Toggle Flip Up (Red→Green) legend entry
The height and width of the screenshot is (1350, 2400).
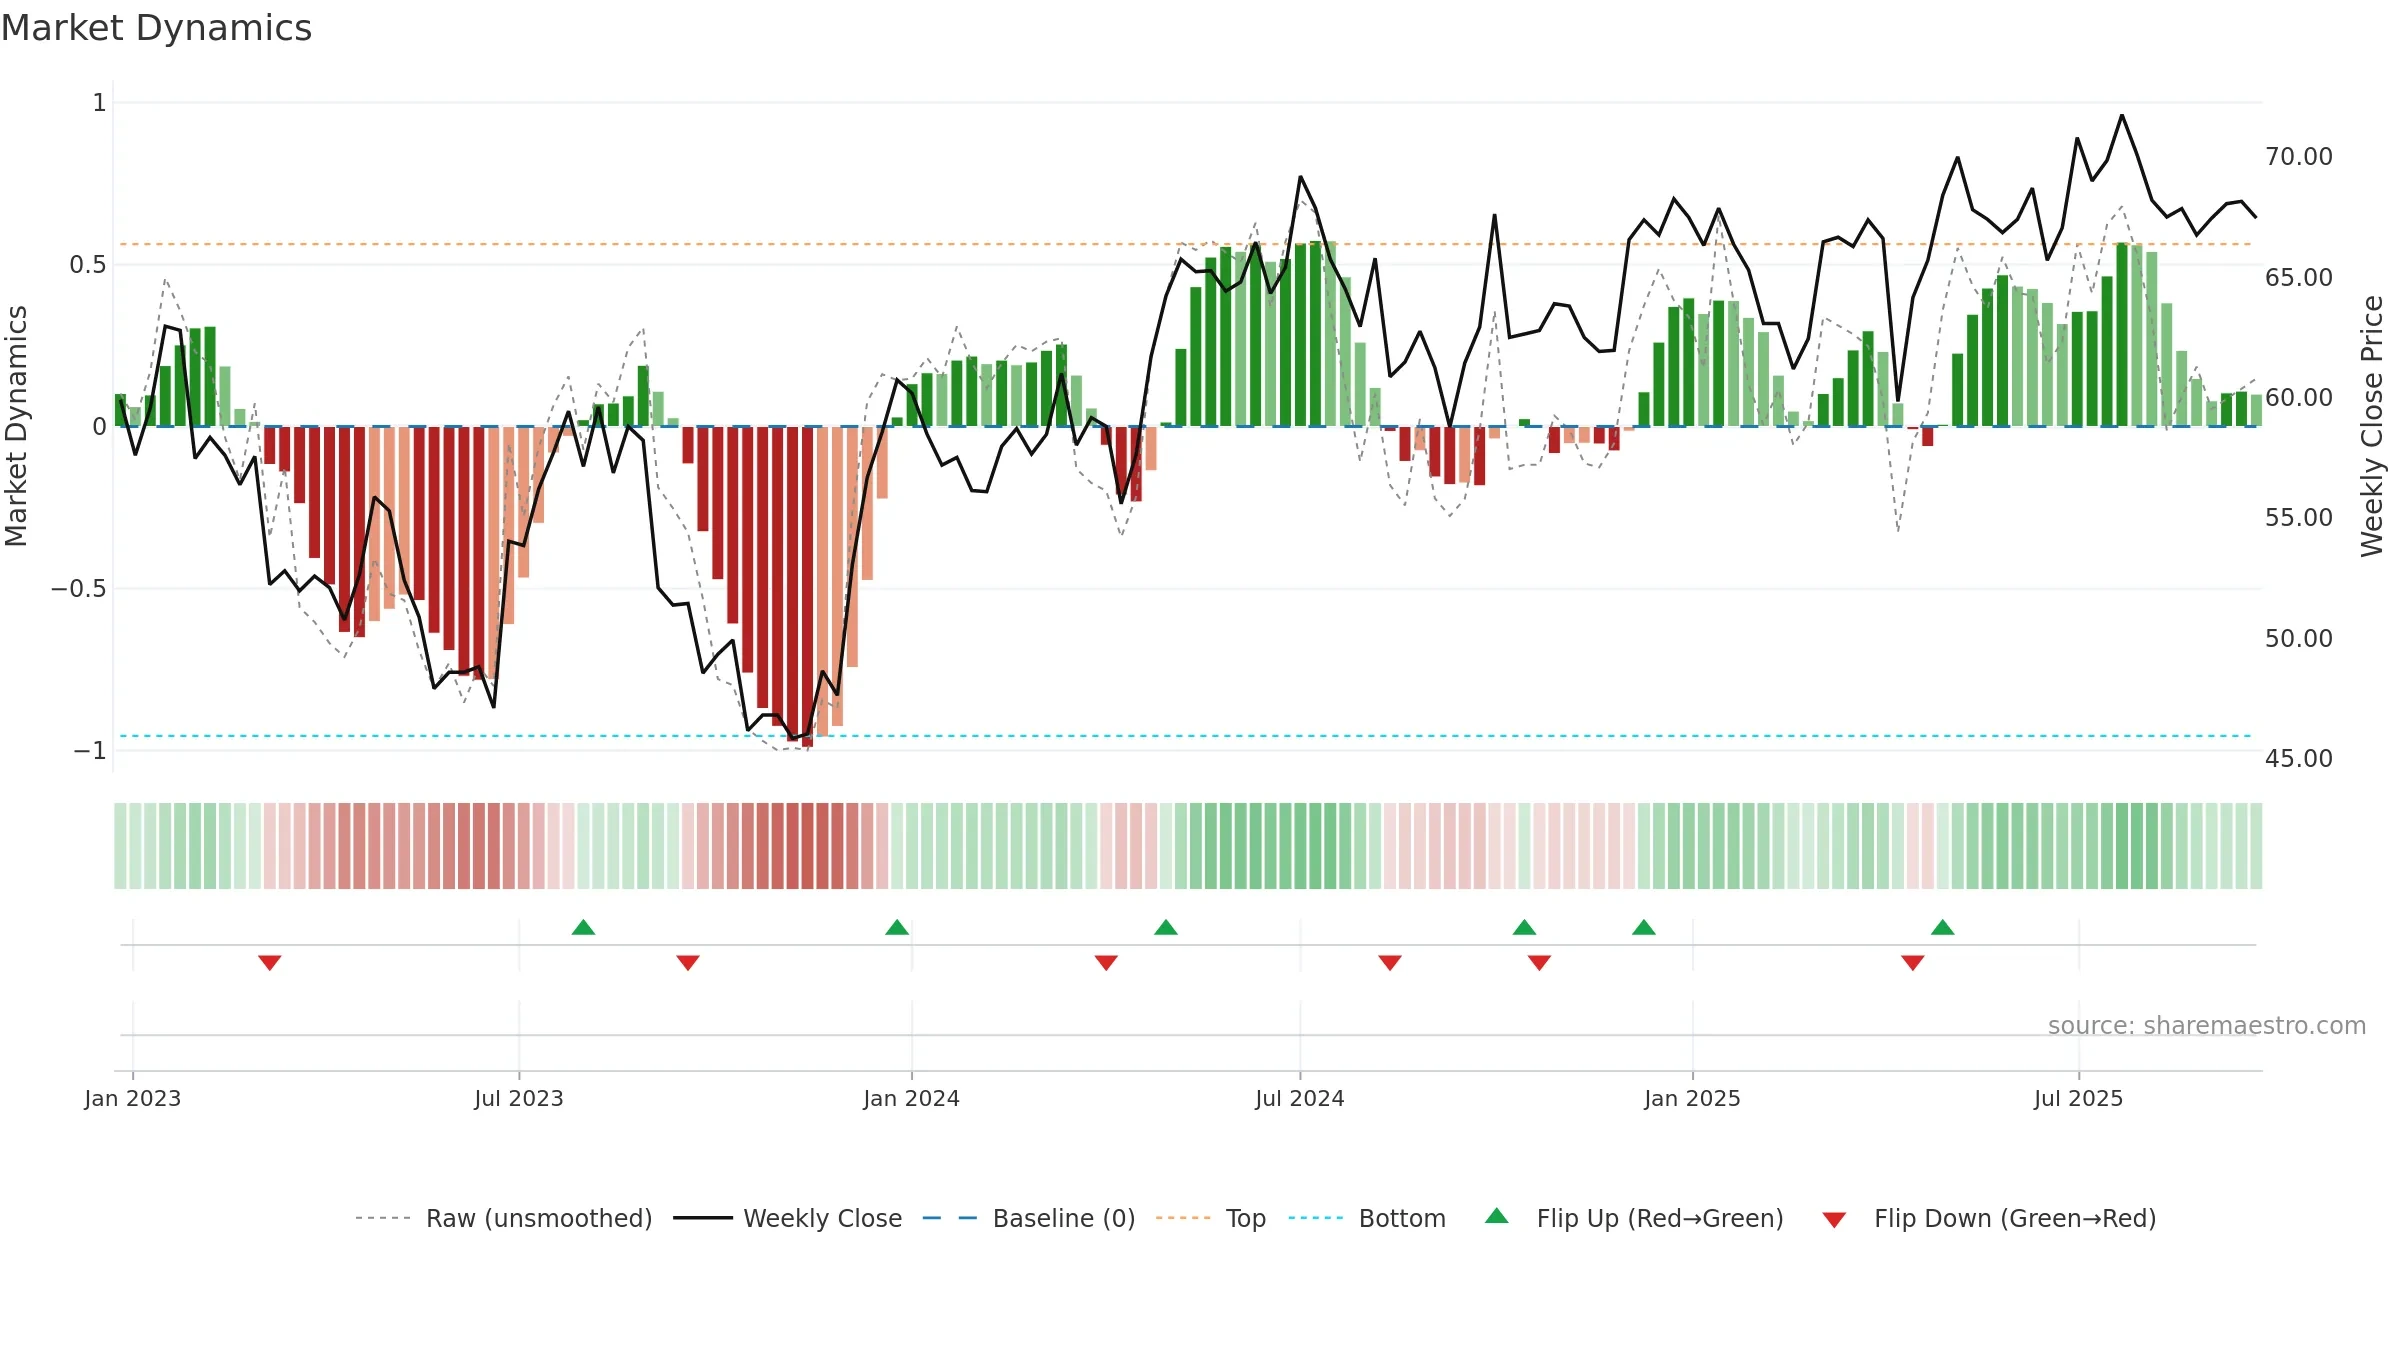[x=1634, y=1218]
